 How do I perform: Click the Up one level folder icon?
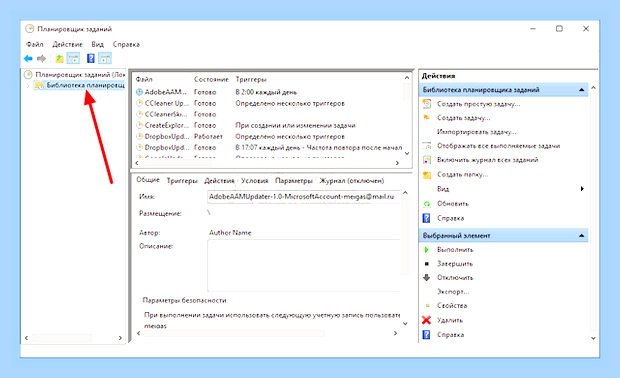[59, 59]
